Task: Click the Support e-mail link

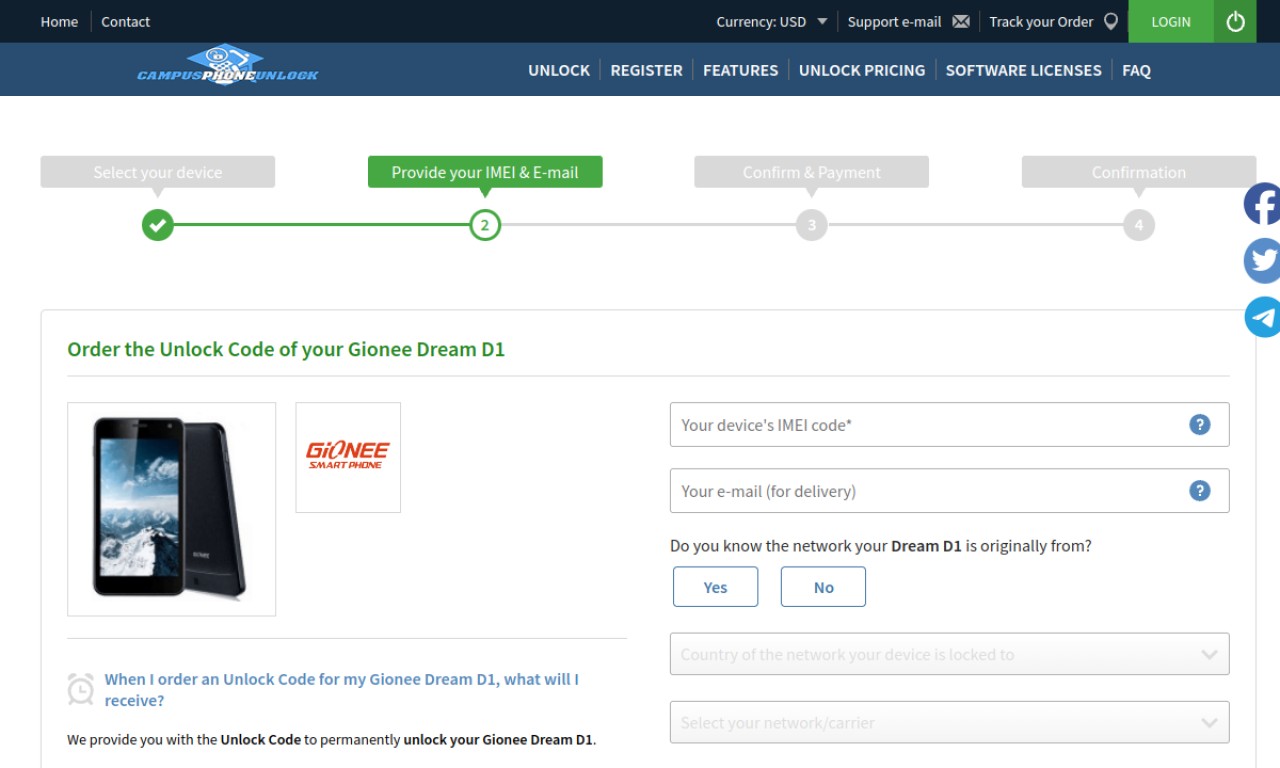Action: 894,21
